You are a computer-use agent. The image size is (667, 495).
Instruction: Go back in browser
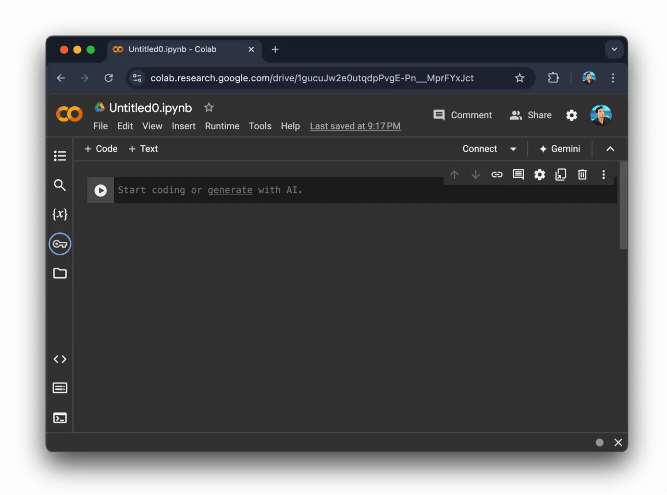coord(61,78)
